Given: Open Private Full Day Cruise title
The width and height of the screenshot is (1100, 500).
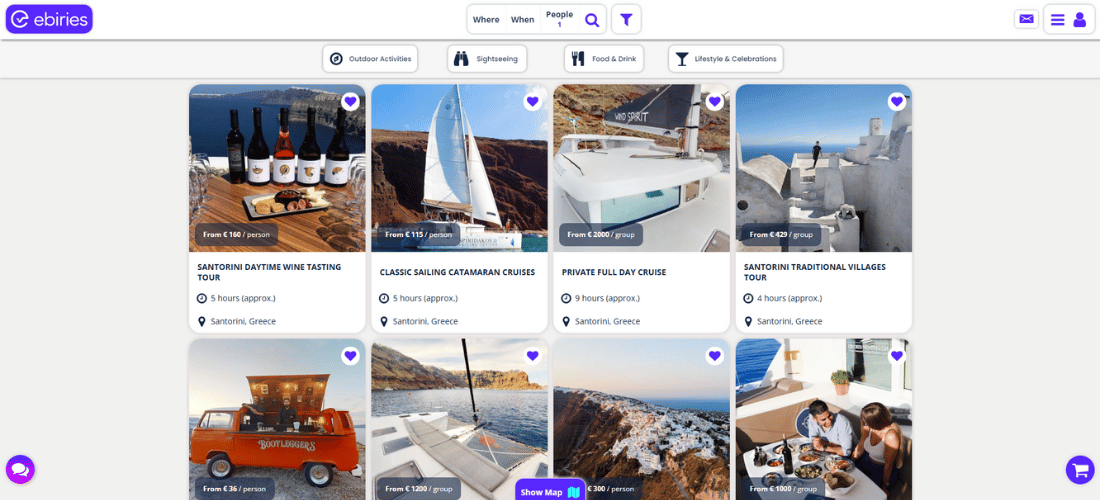Looking at the screenshot, I should click(x=614, y=272).
